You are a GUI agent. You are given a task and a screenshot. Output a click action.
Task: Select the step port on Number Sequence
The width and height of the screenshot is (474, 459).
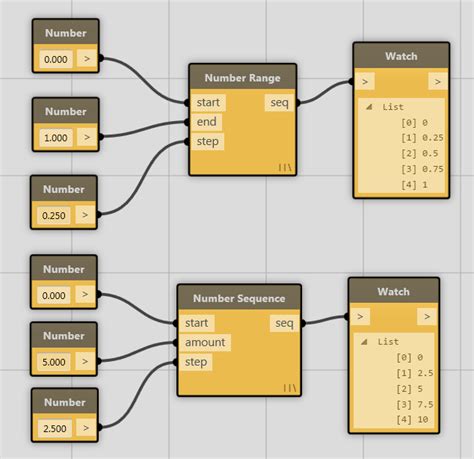tap(196, 362)
